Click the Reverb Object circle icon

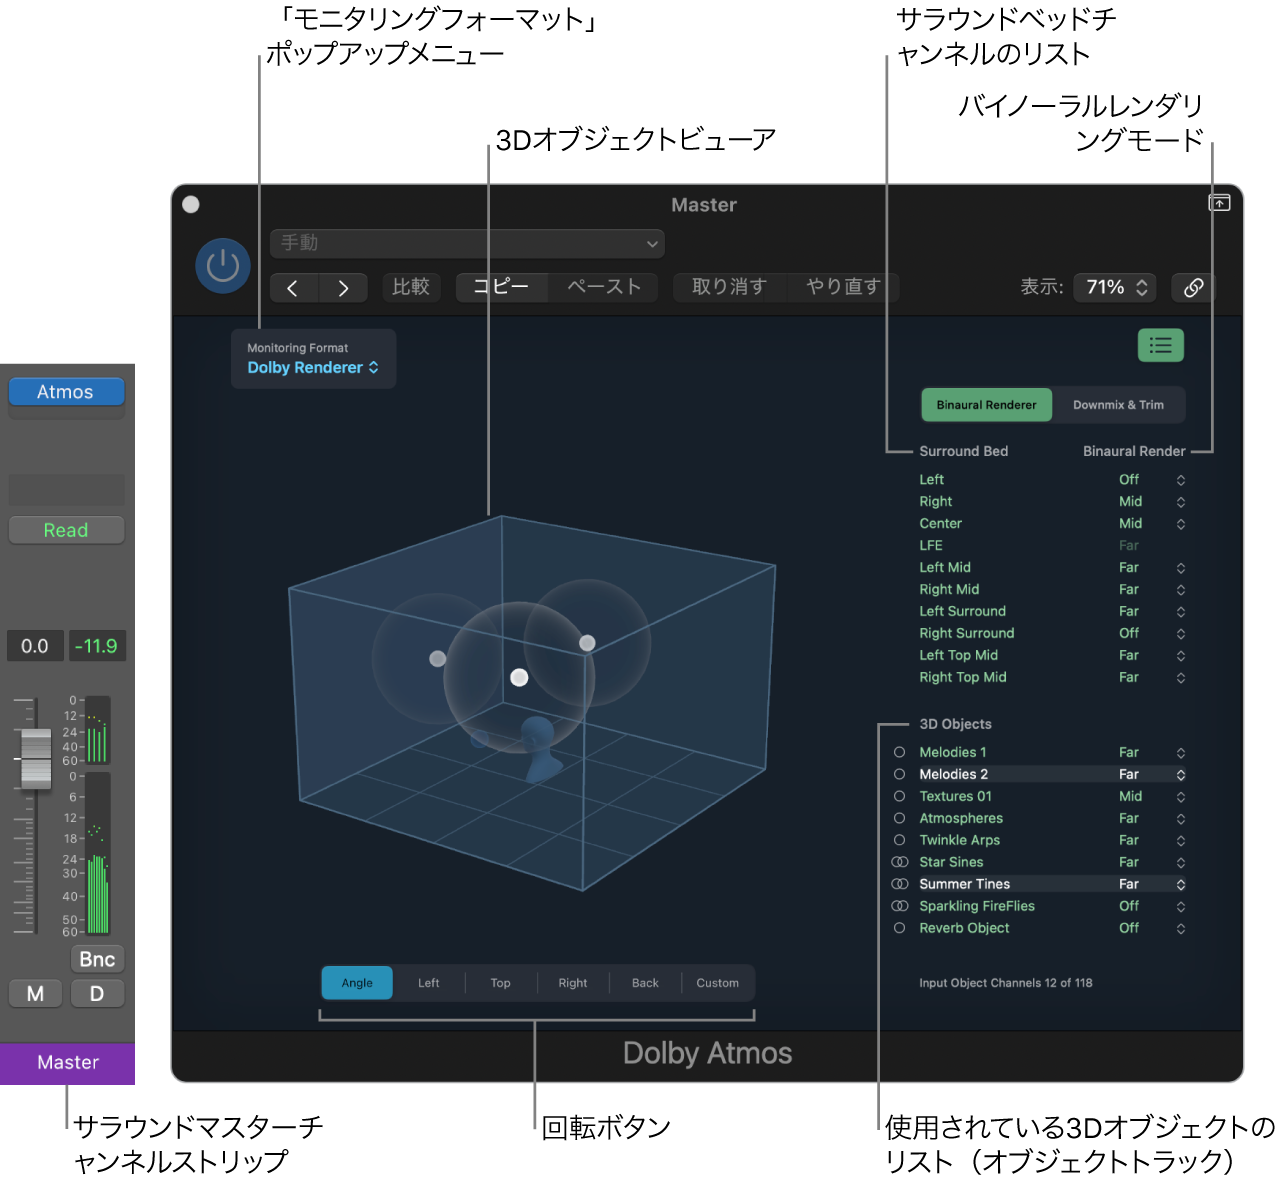point(899,928)
